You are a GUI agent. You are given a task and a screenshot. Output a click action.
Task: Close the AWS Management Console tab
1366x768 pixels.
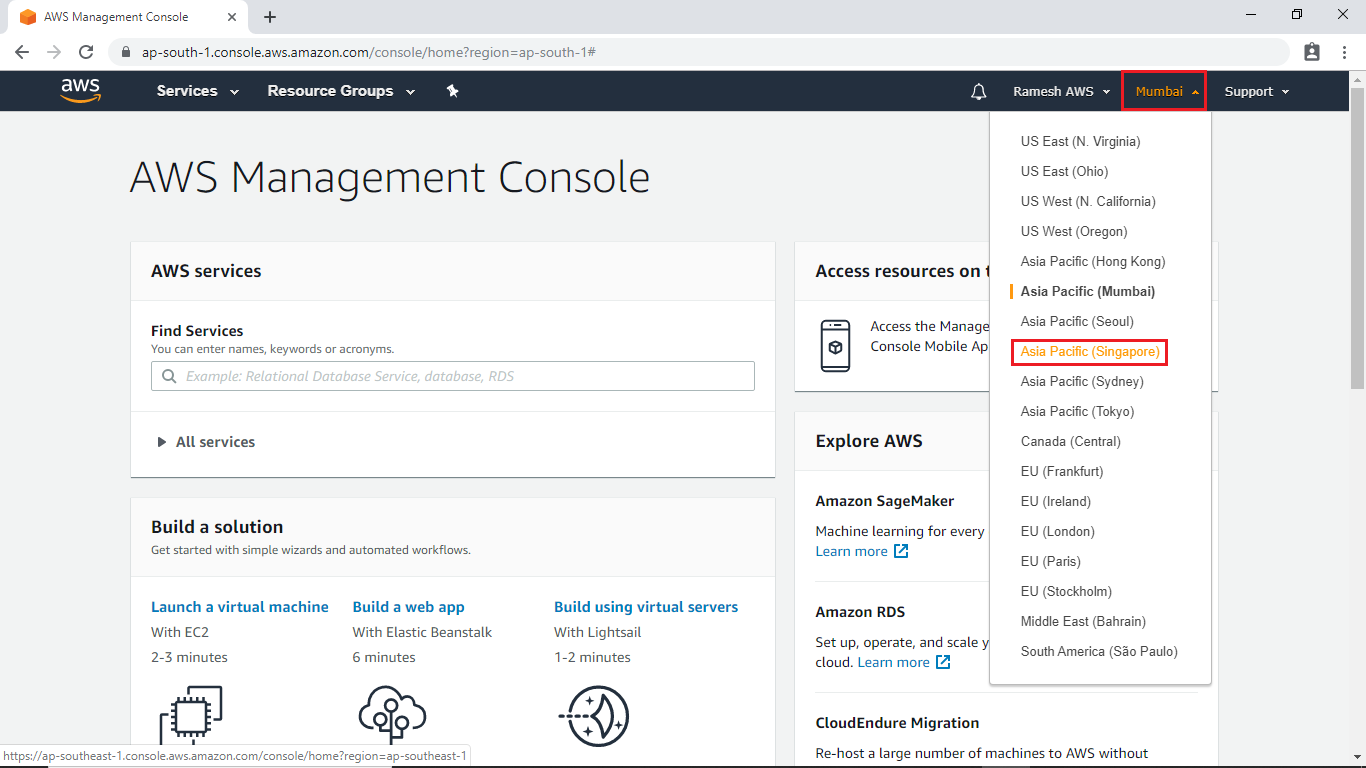(232, 17)
